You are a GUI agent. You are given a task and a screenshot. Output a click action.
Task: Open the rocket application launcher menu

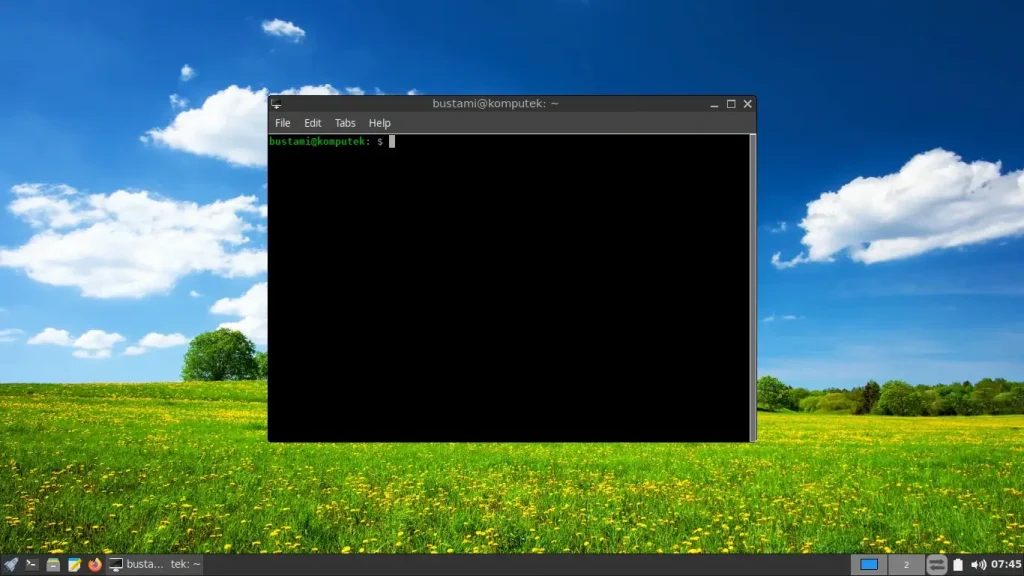pyautogui.click(x=10, y=564)
